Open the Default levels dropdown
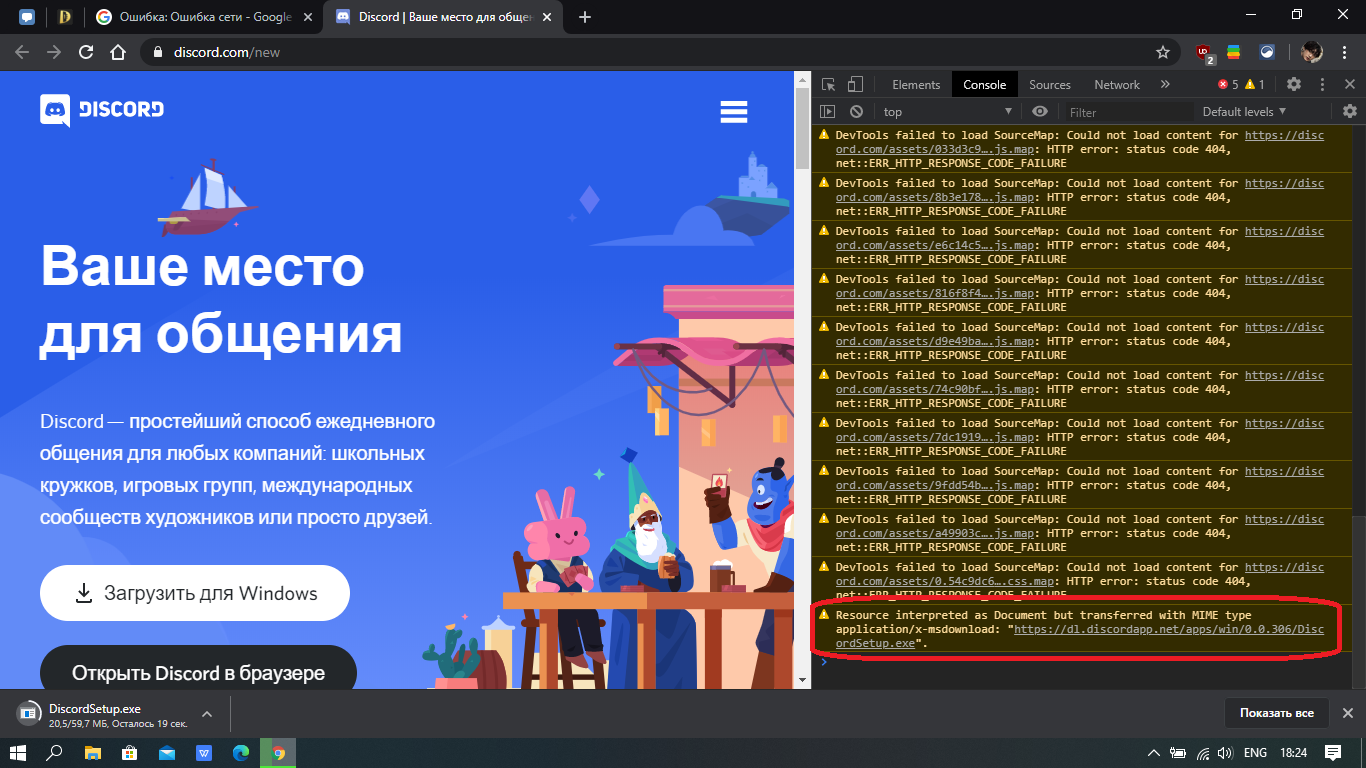 coord(1245,112)
